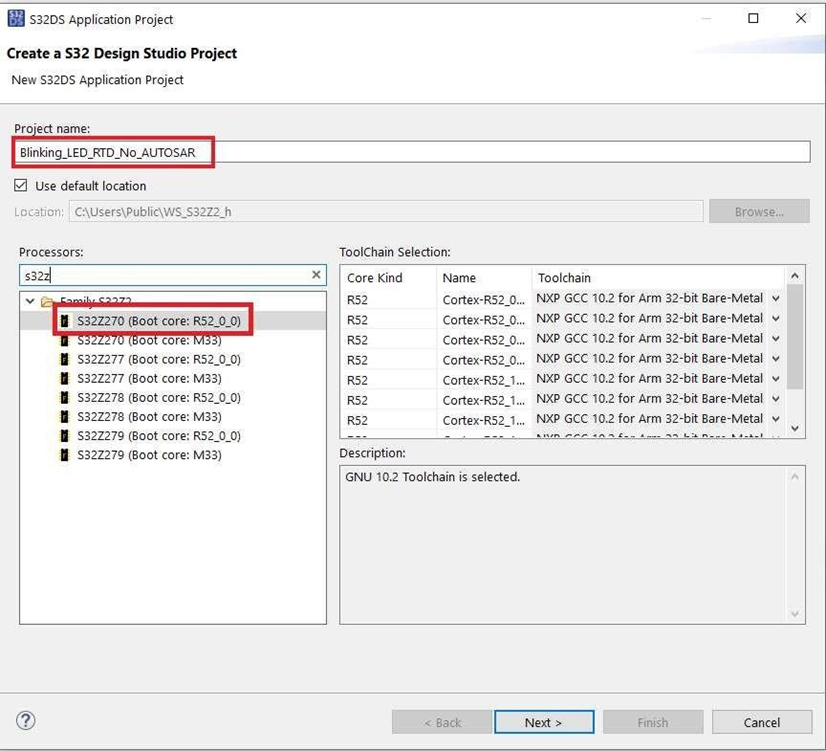Click the Next > button
This screenshot has width=826, height=751.
tap(544, 722)
